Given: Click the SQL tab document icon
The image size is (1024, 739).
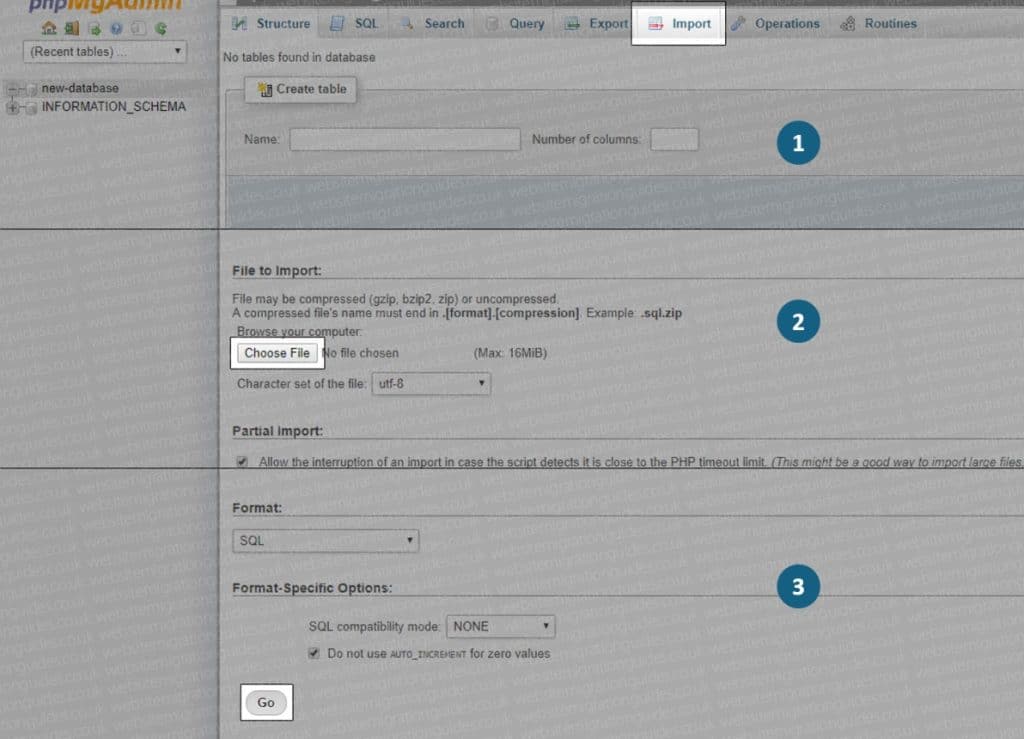Looking at the screenshot, I should click(x=337, y=24).
